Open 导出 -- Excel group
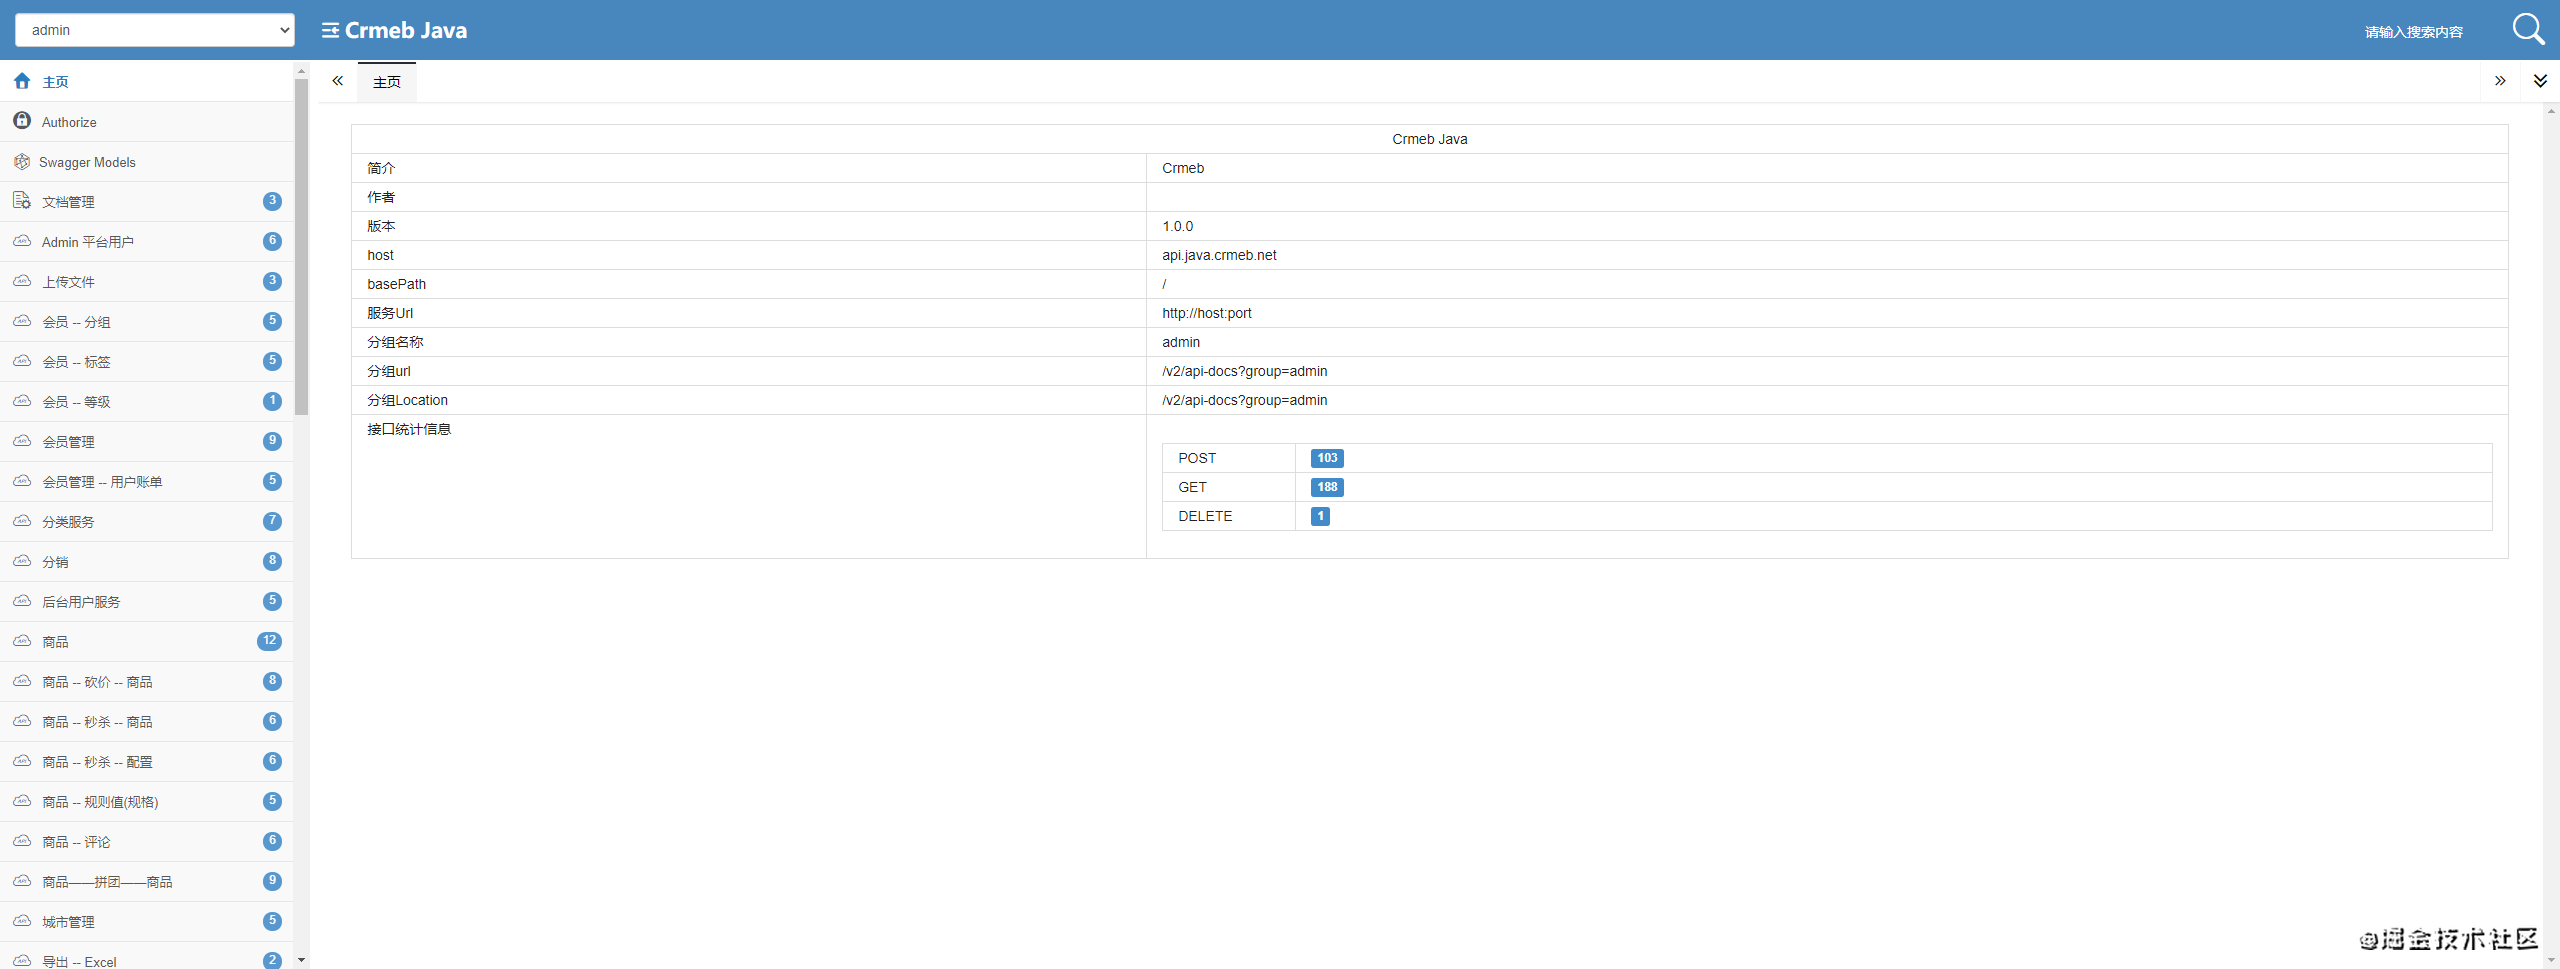This screenshot has width=2560, height=969. 147,956
